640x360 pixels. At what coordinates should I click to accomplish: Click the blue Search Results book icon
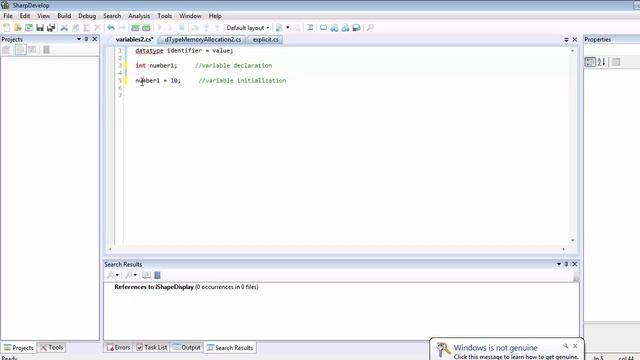pyautogui.click(x=157, y=275)
